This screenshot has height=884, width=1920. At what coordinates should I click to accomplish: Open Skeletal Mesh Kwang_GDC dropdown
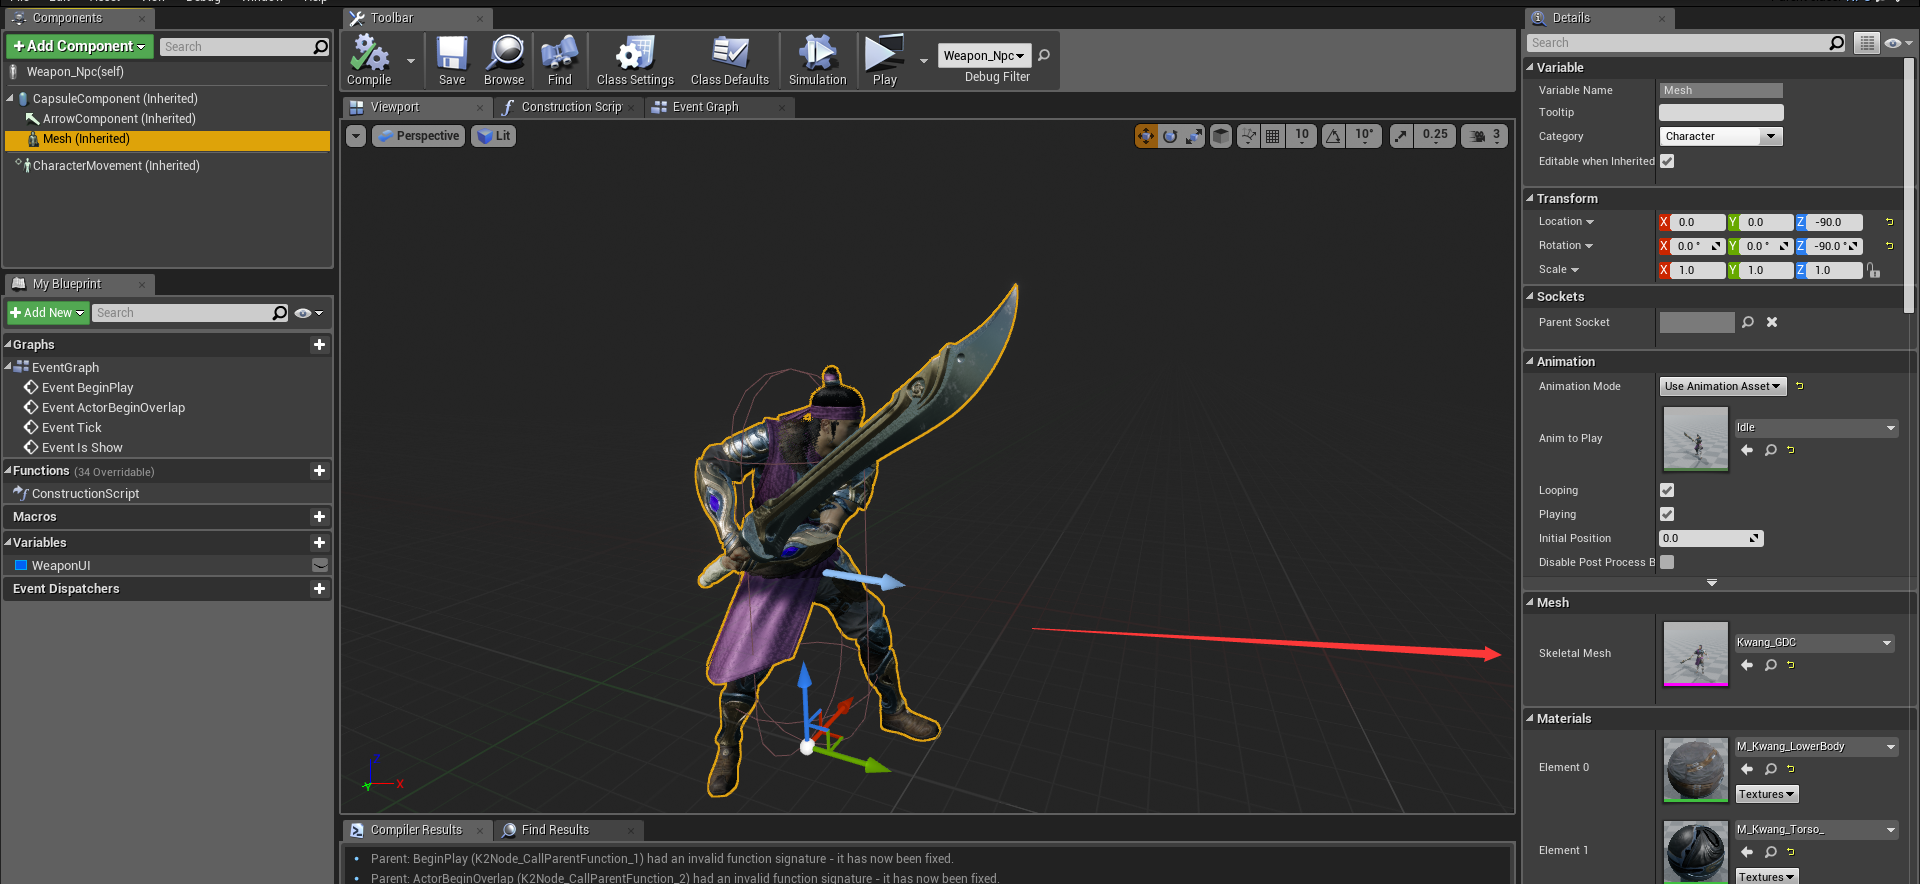point(1814,643)
